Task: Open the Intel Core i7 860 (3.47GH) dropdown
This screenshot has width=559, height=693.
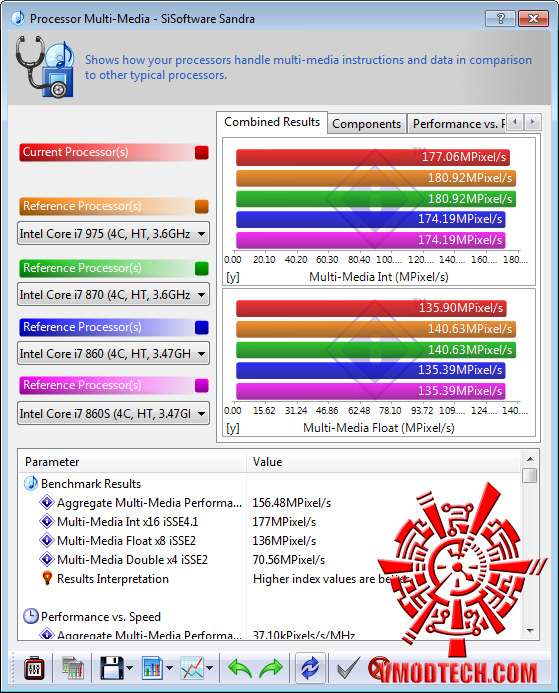Action: pyautogui.click(x=113, y=354)
